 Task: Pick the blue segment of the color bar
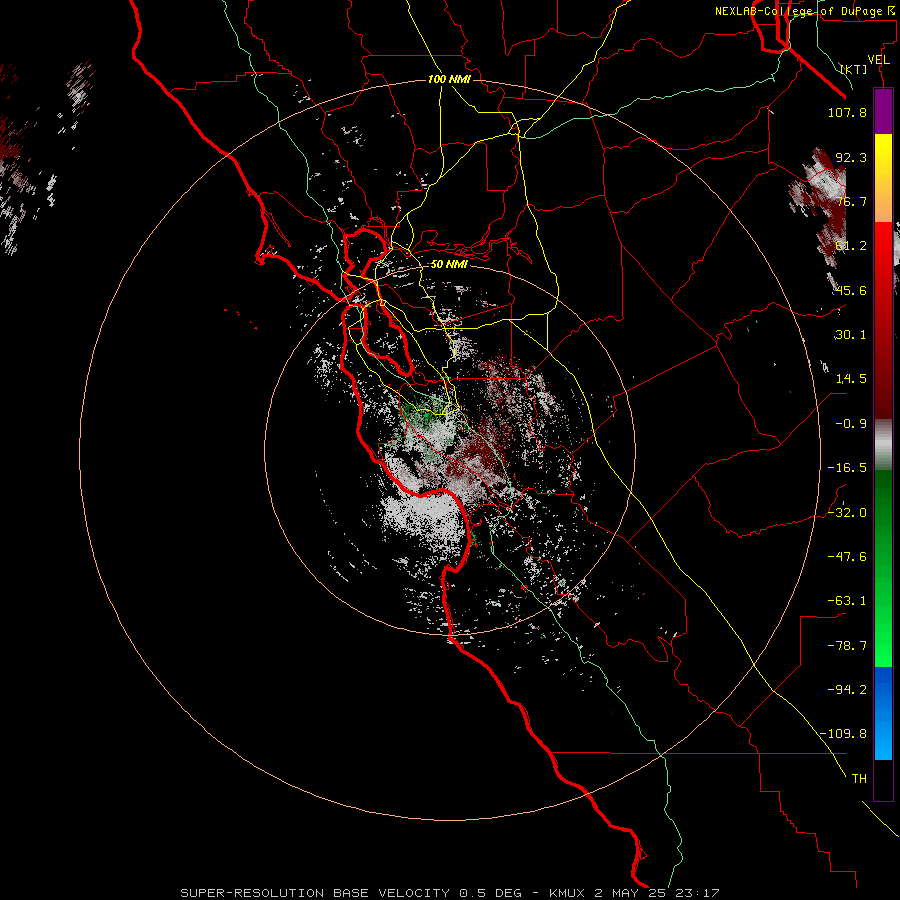(883, 713)
